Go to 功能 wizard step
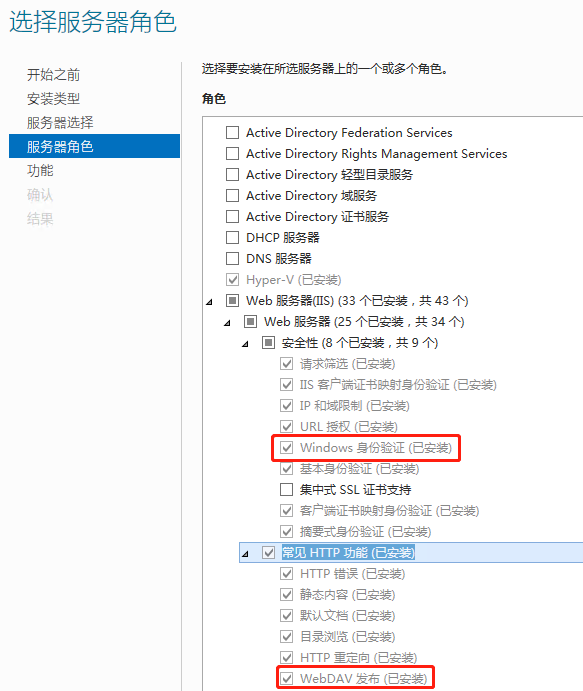The height and width of the screenshot is (691, 583). point(40,171)
